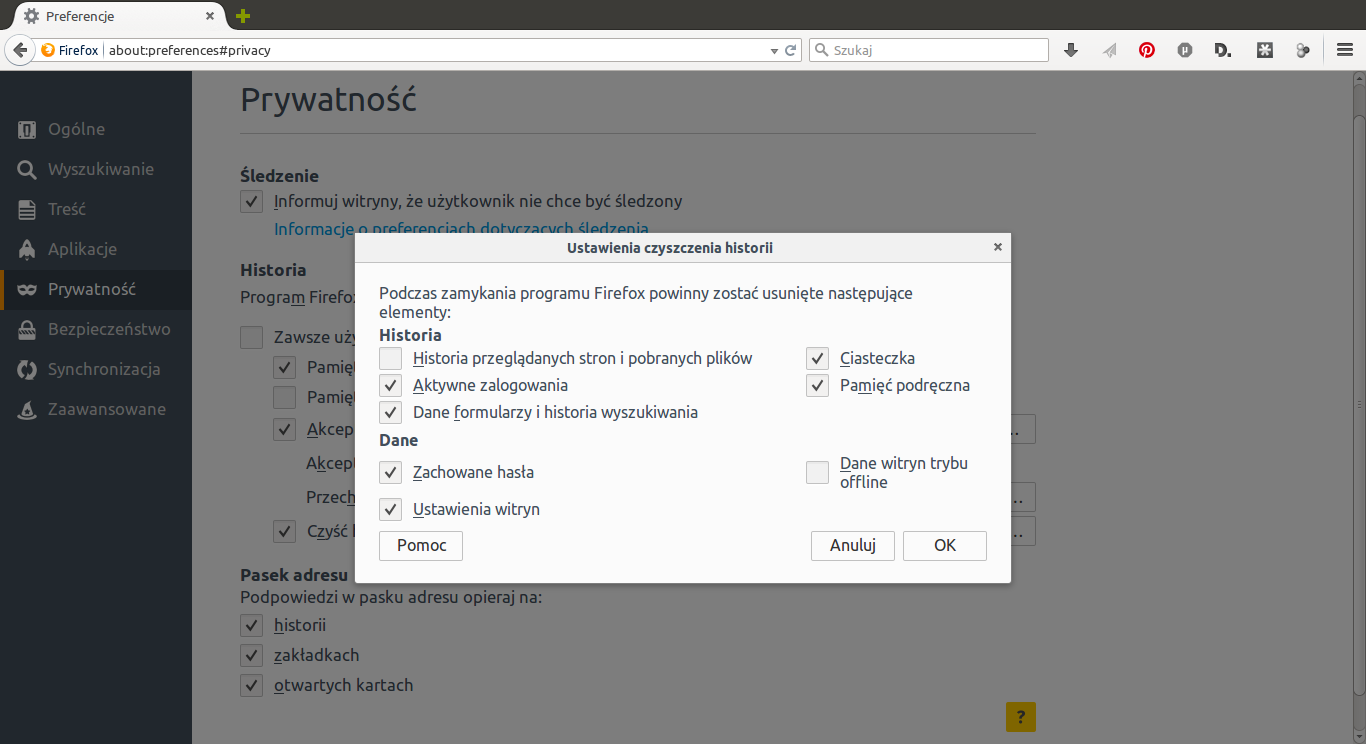
Task: Check Historia przeglądanych stron i pobranych plików
Action: (x=391, y=359)
